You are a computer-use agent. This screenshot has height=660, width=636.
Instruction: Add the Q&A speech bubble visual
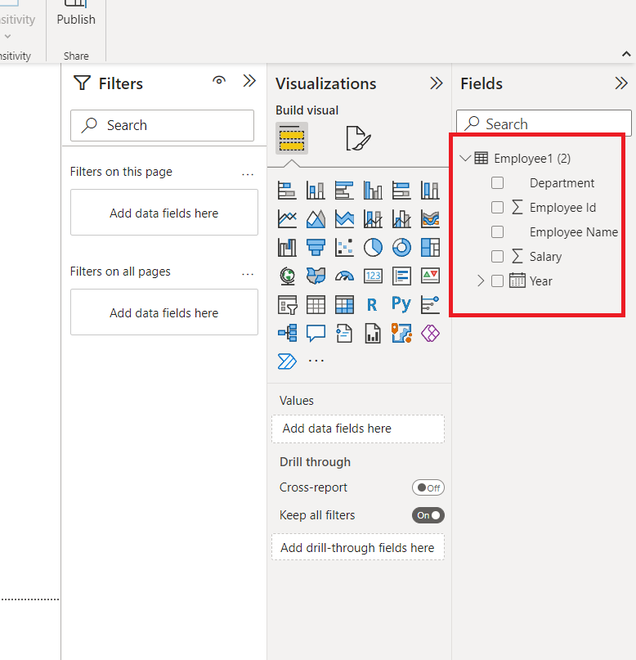pos(316,333)
